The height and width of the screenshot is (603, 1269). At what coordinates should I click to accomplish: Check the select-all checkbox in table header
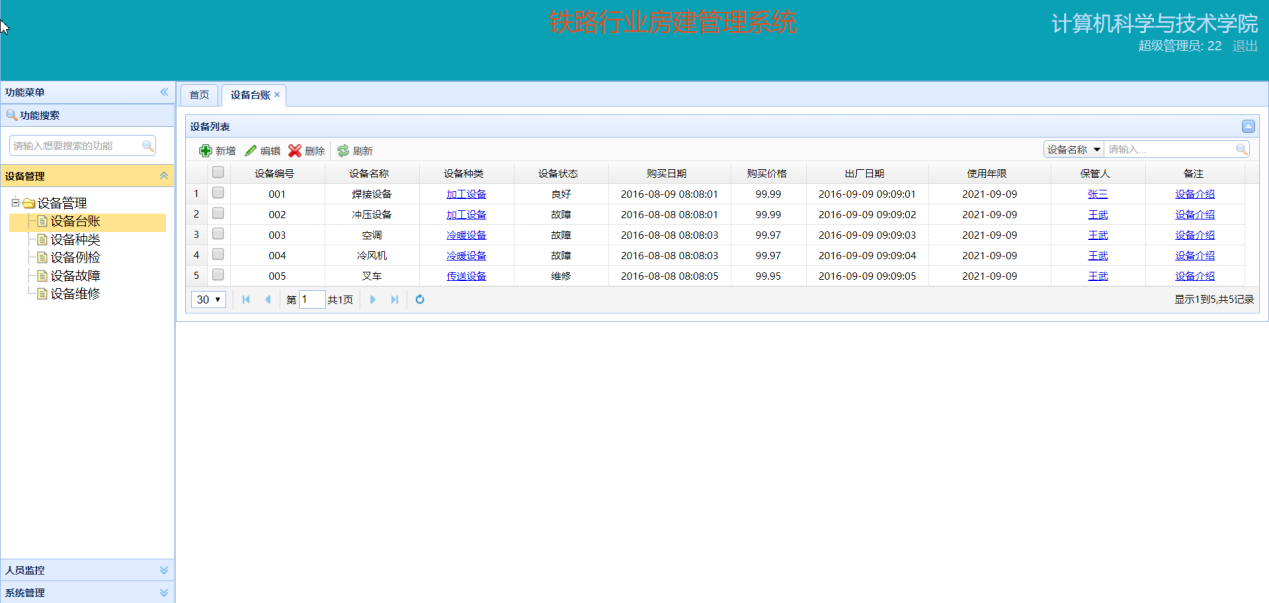218,173
